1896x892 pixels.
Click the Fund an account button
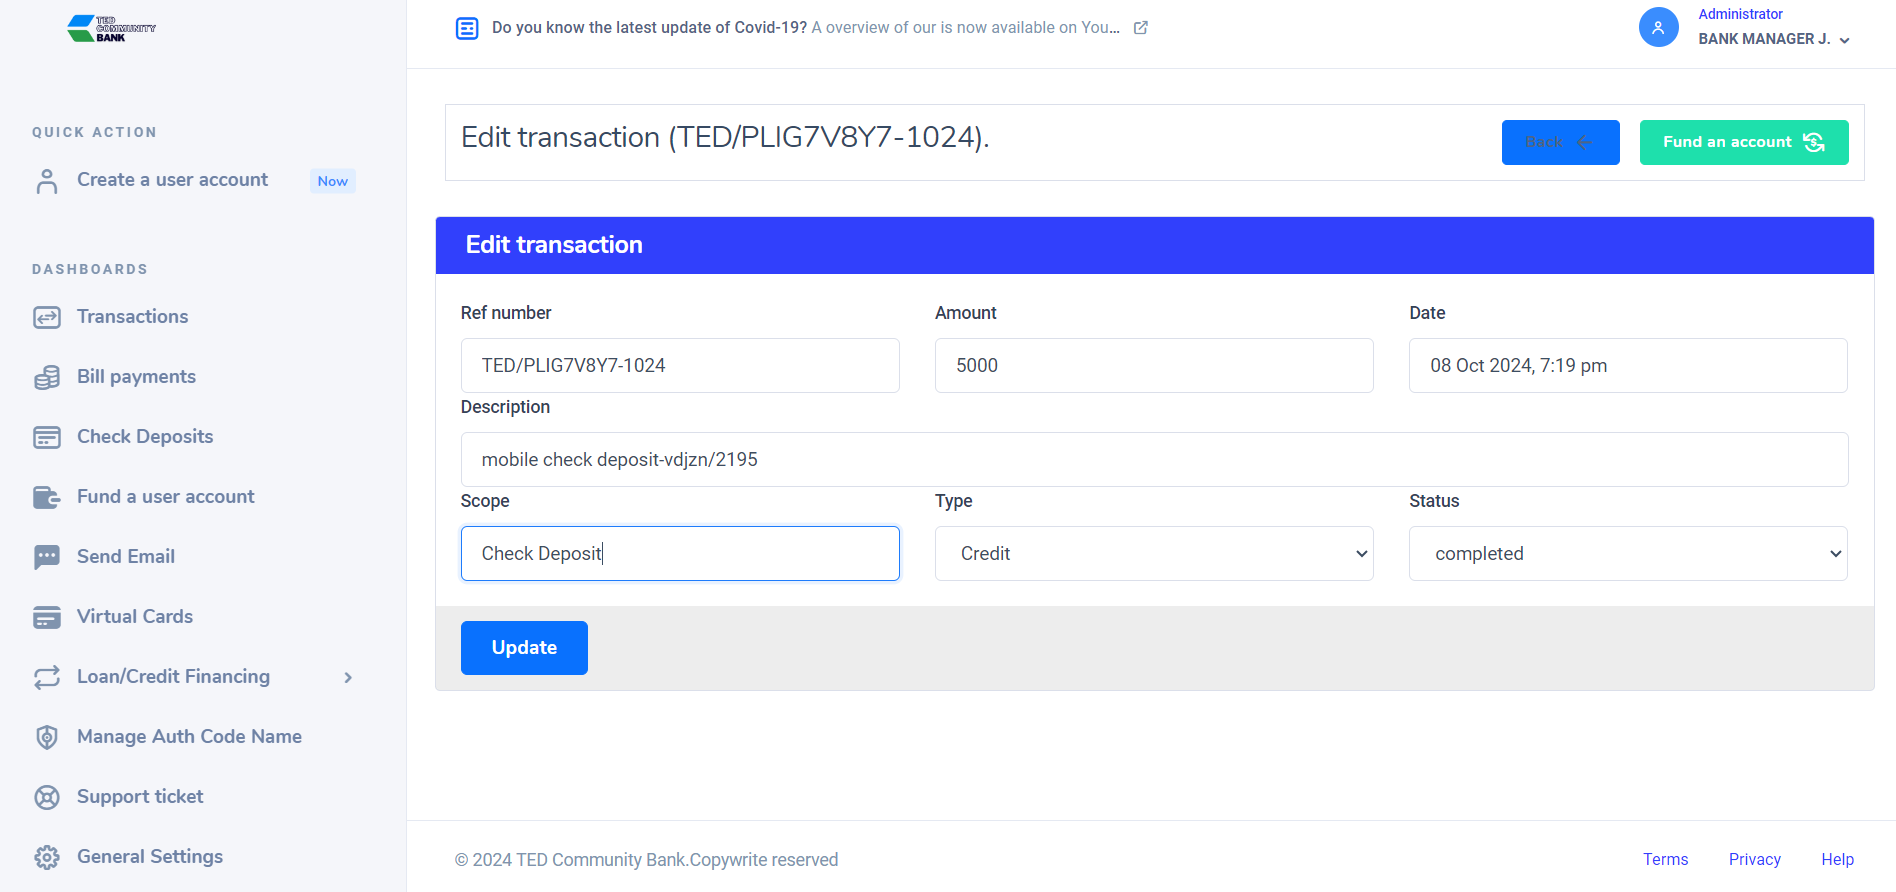1743,142
